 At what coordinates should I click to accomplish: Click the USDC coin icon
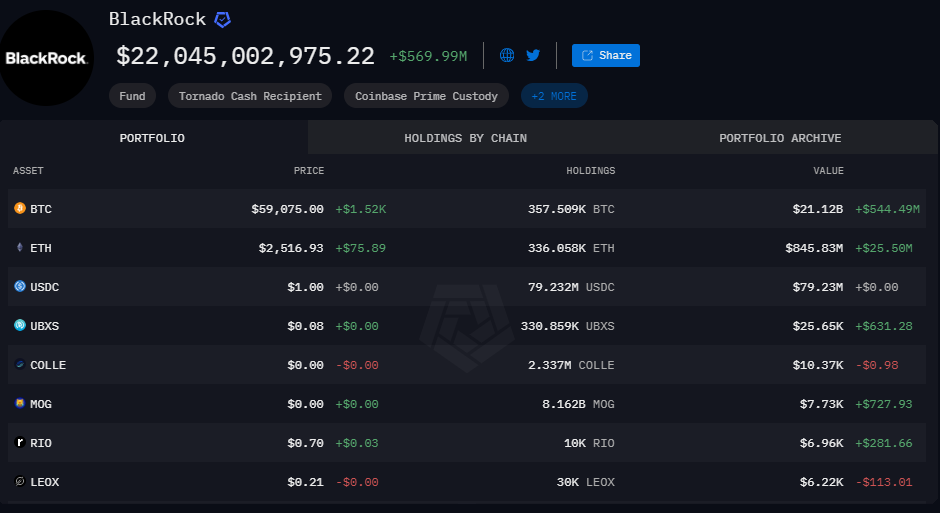pos(20,286)
